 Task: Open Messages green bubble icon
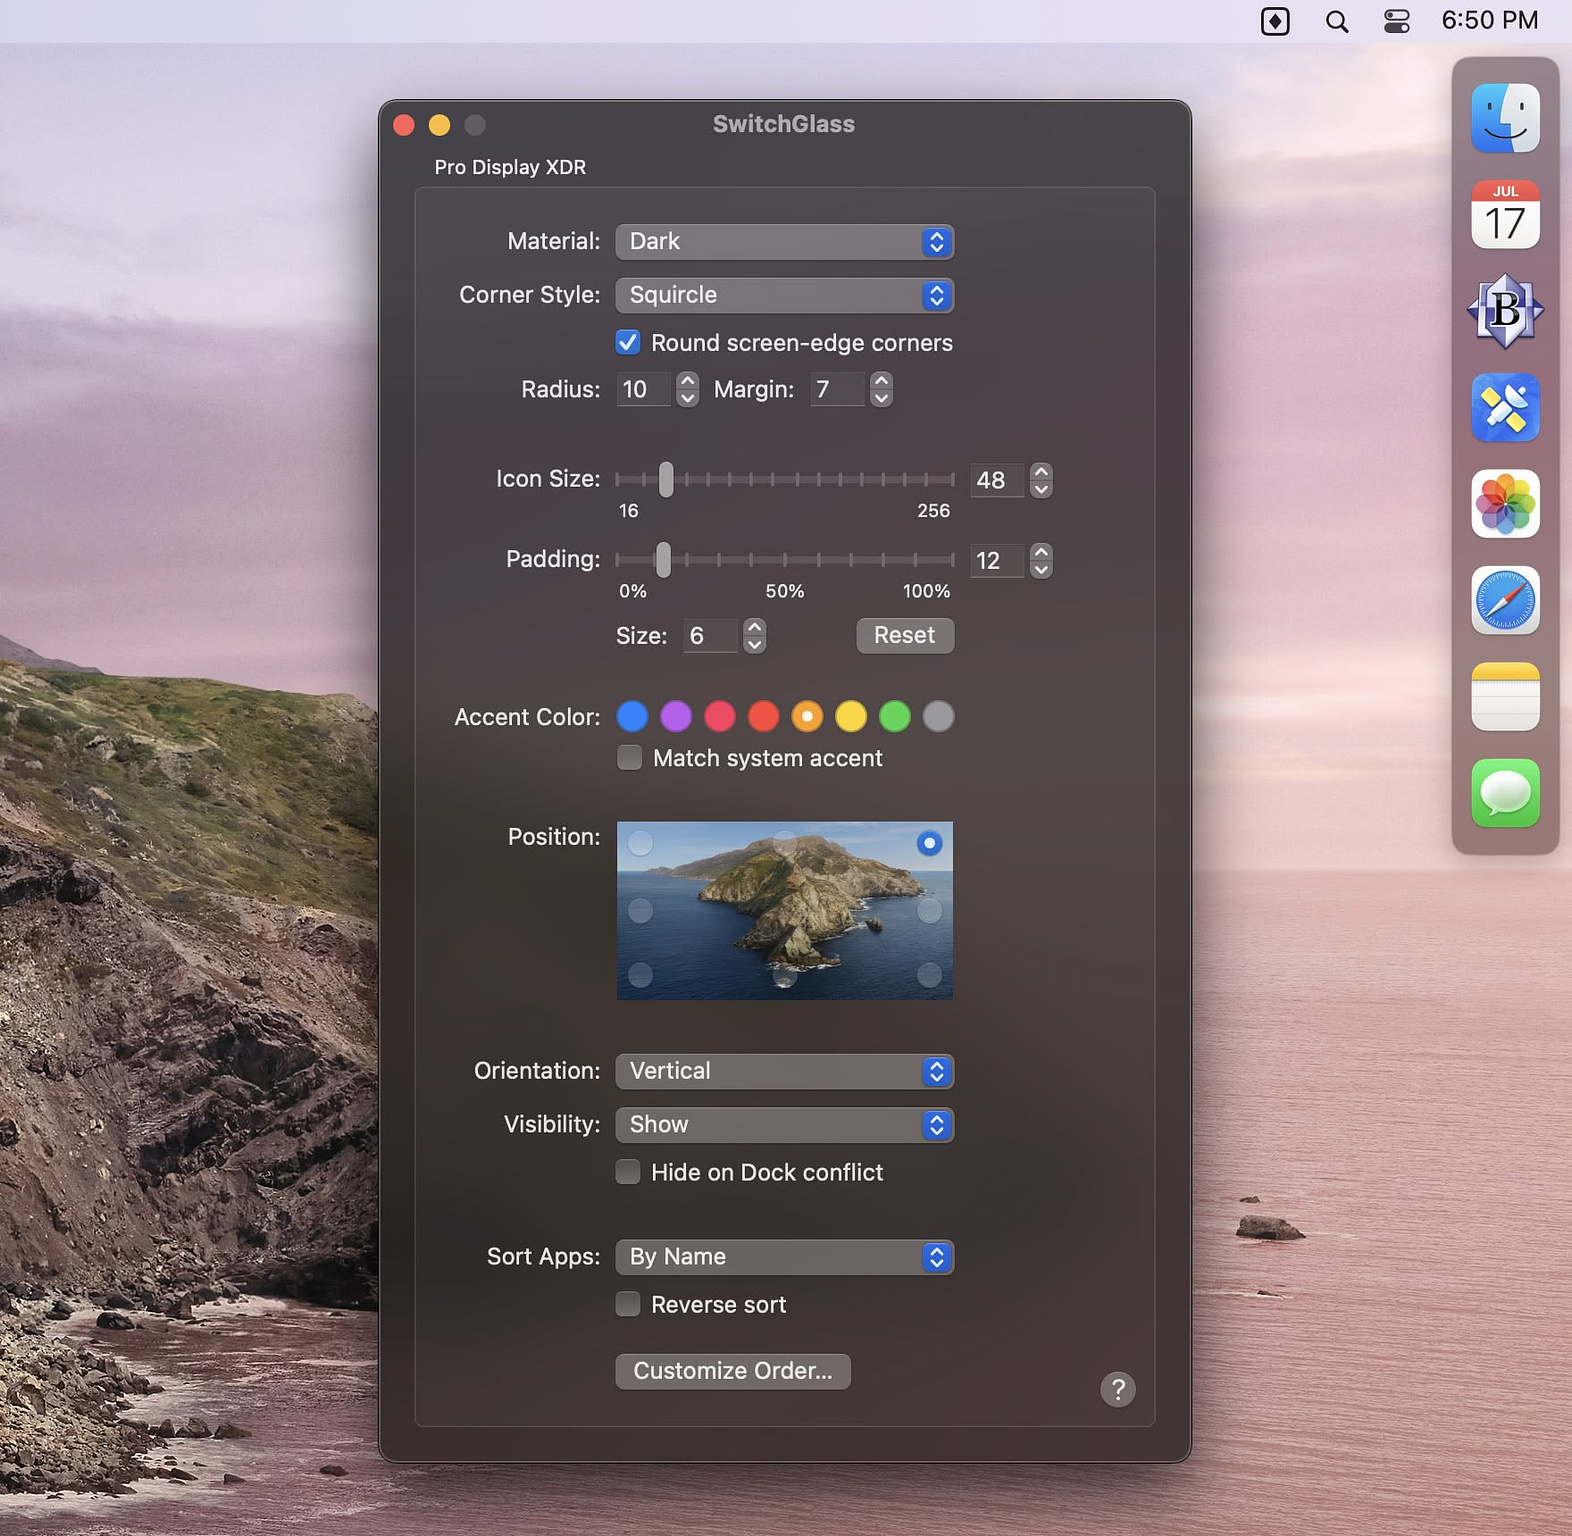click(x=1505, y=794)
